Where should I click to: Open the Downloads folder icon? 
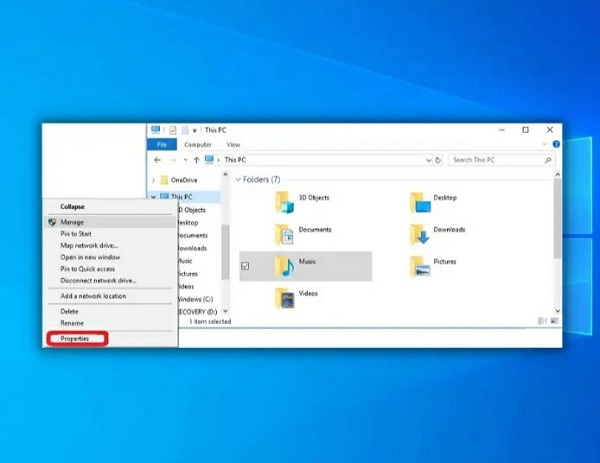(x=419, y=234)
